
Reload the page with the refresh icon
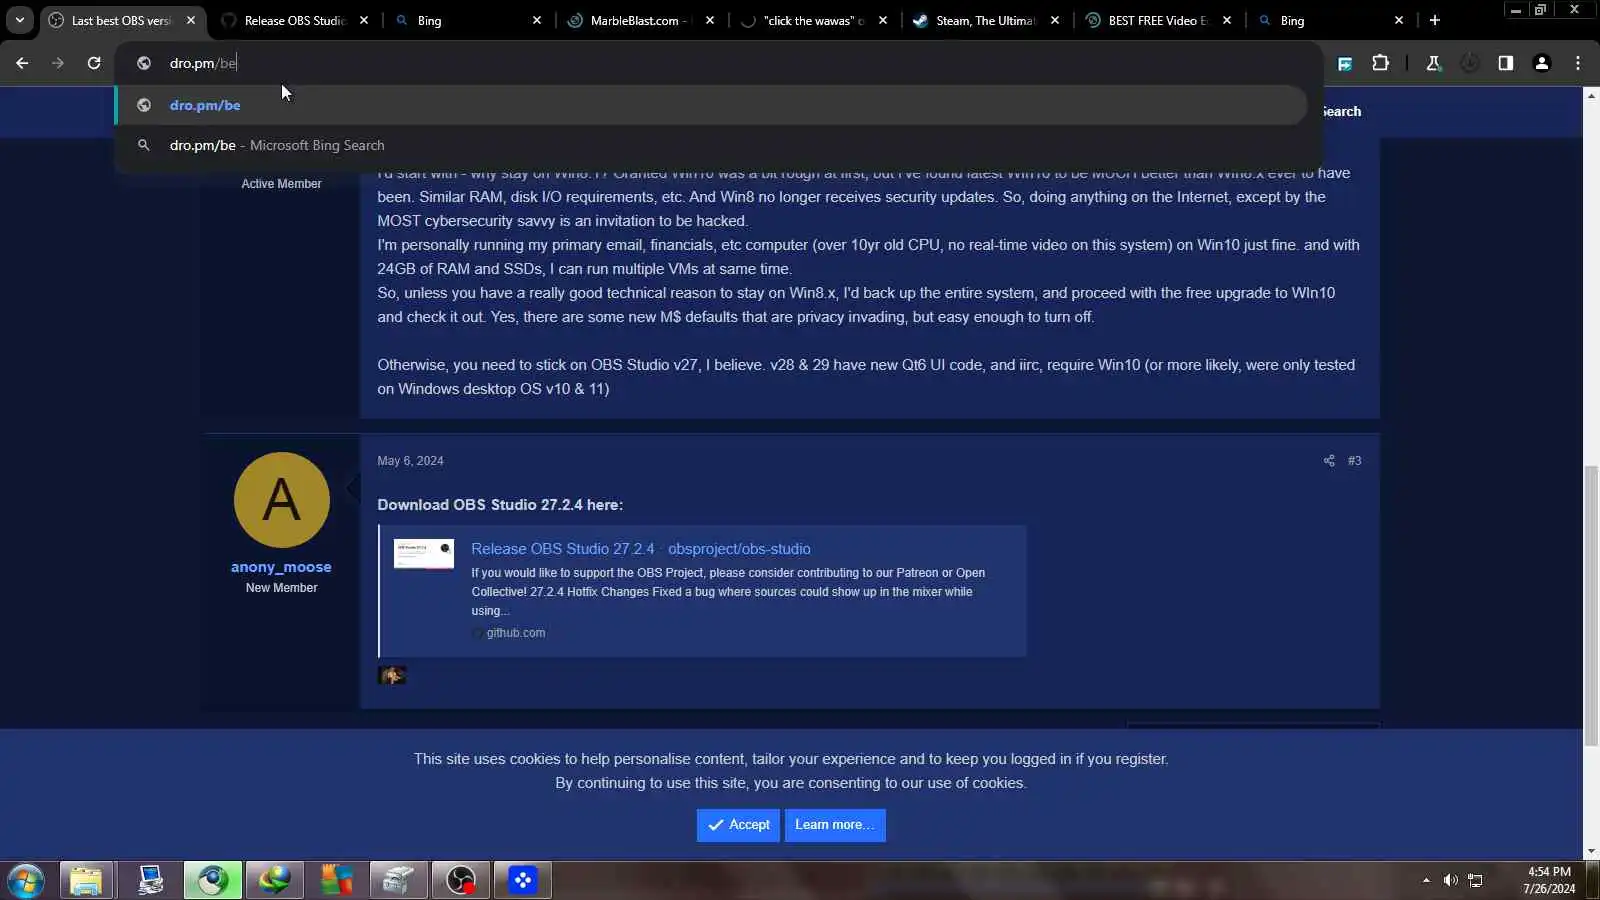pos(94,63)
